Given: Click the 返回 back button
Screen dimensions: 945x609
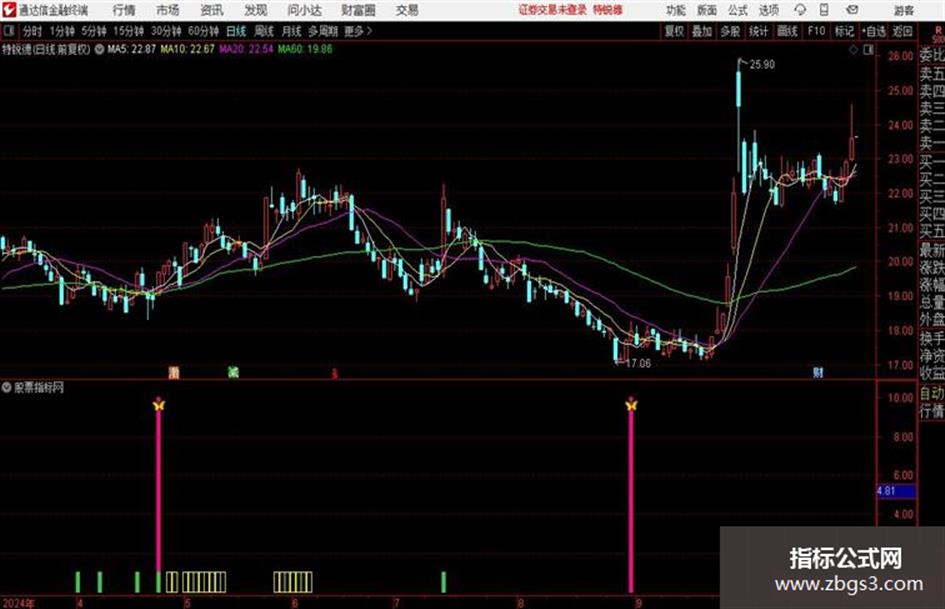Looking at the screenshot, I should point(903,31).
